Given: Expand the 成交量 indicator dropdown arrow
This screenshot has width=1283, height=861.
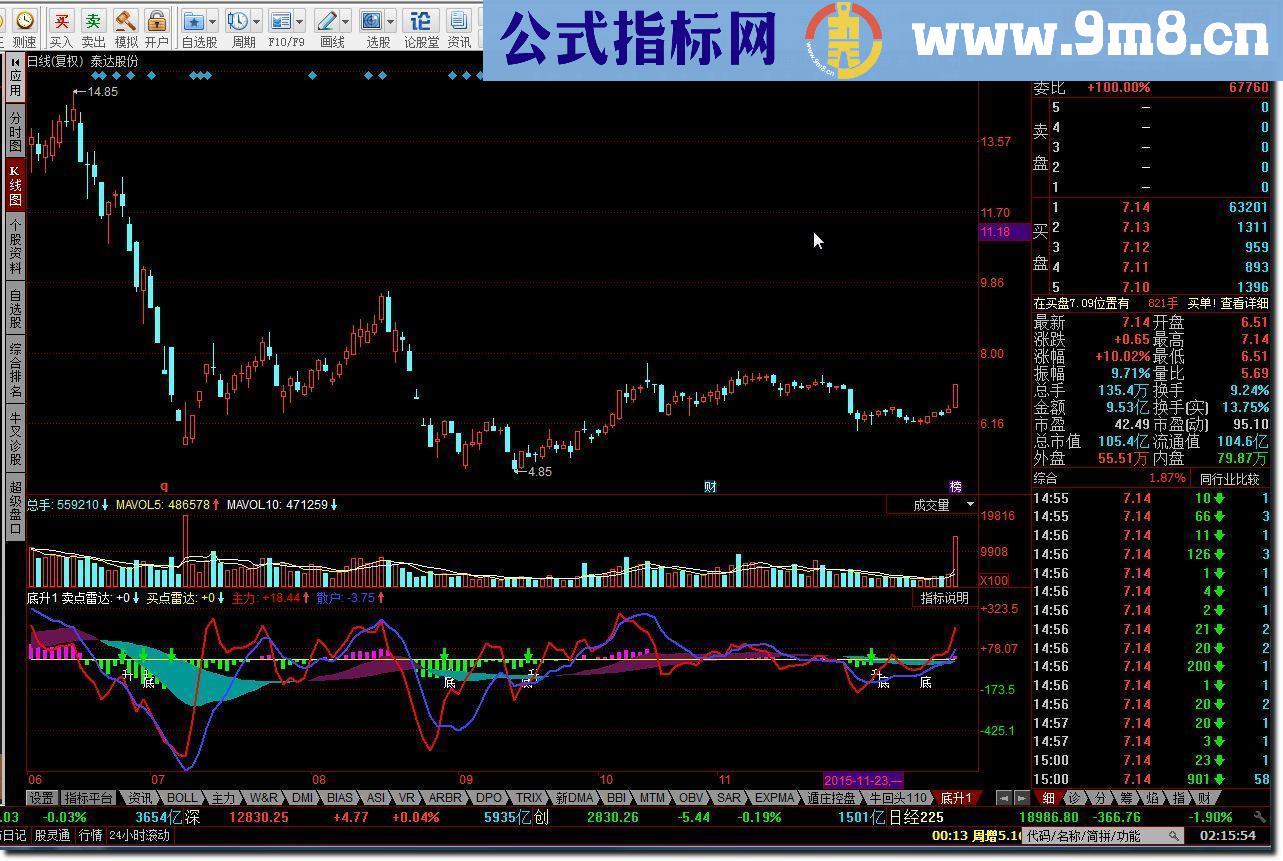Looking at the screenshot, I should coord(968,505).
